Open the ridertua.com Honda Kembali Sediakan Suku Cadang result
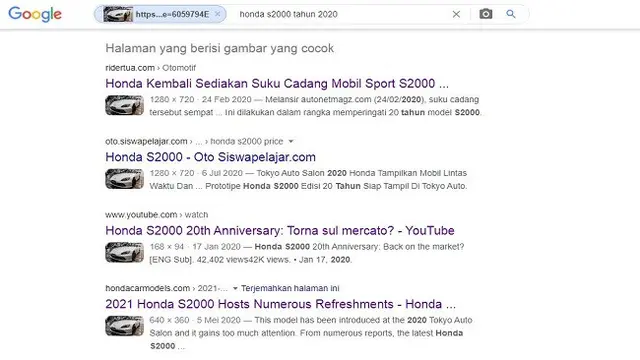 [x=277, y=84]
